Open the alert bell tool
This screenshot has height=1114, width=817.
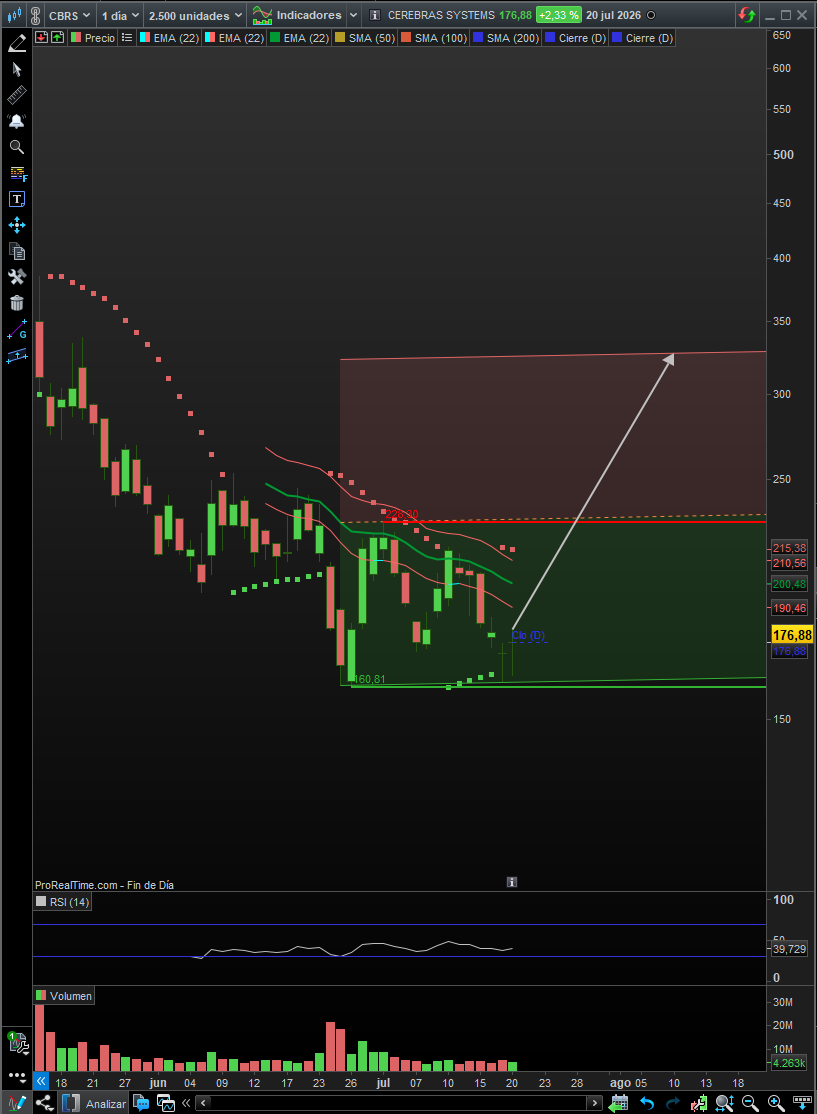pos(17,121)
